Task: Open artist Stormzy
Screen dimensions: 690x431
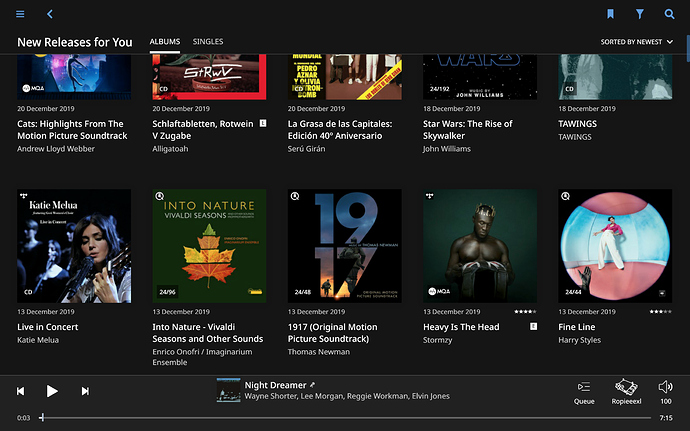Action: (437, 340)
